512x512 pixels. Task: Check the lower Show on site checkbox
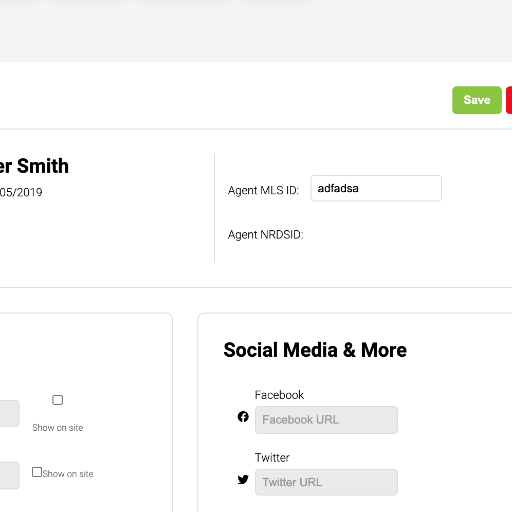coord(37,472)
